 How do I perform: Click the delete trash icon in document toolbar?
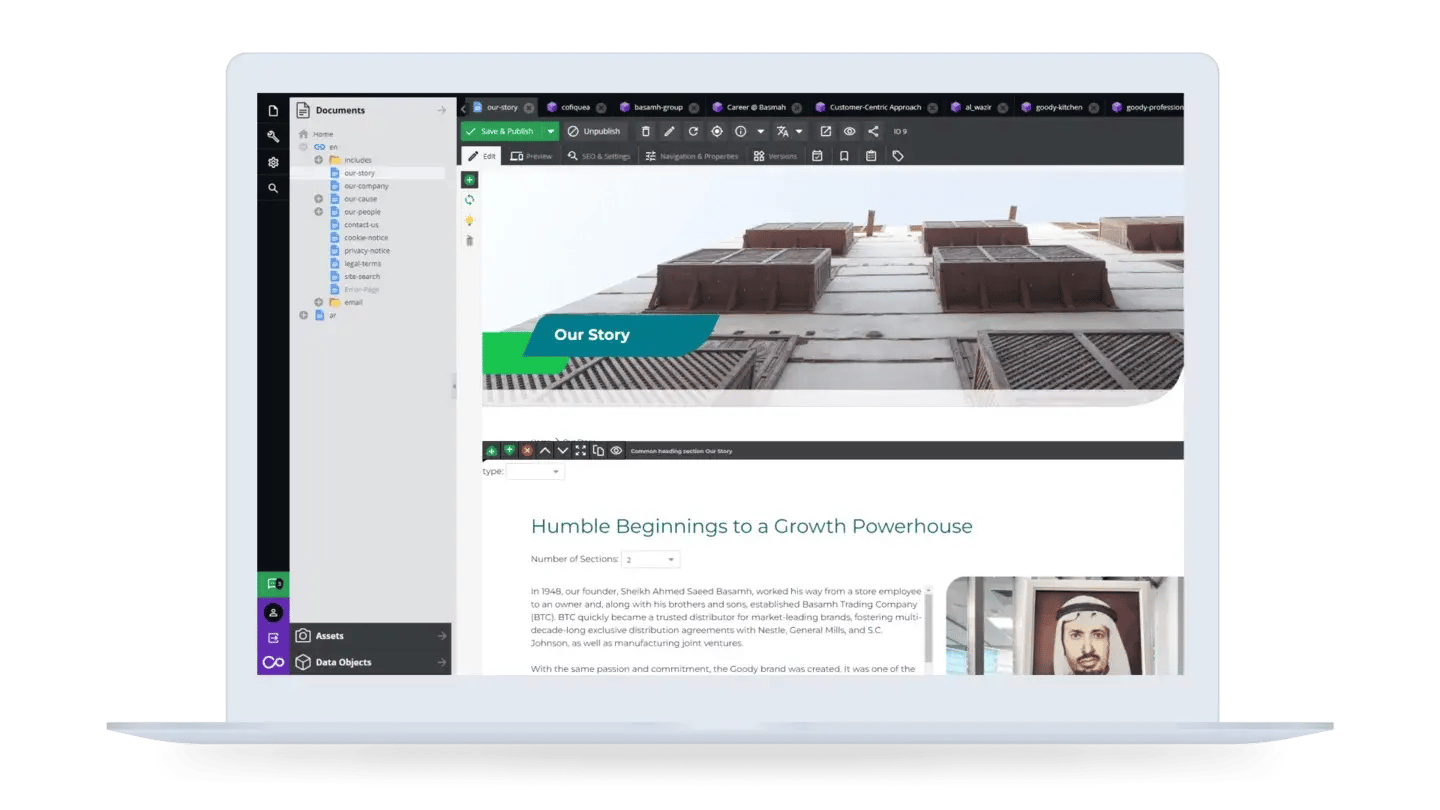[x=645, y=131]
